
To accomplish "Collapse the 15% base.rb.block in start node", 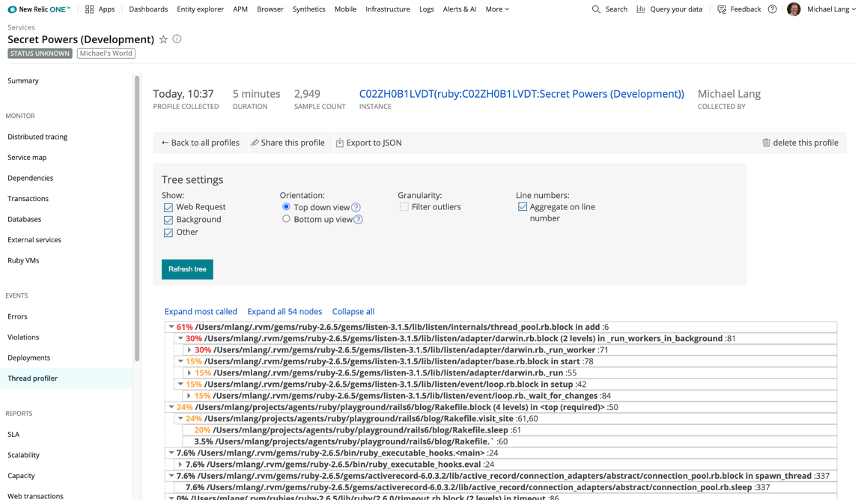I will point(180,361).
